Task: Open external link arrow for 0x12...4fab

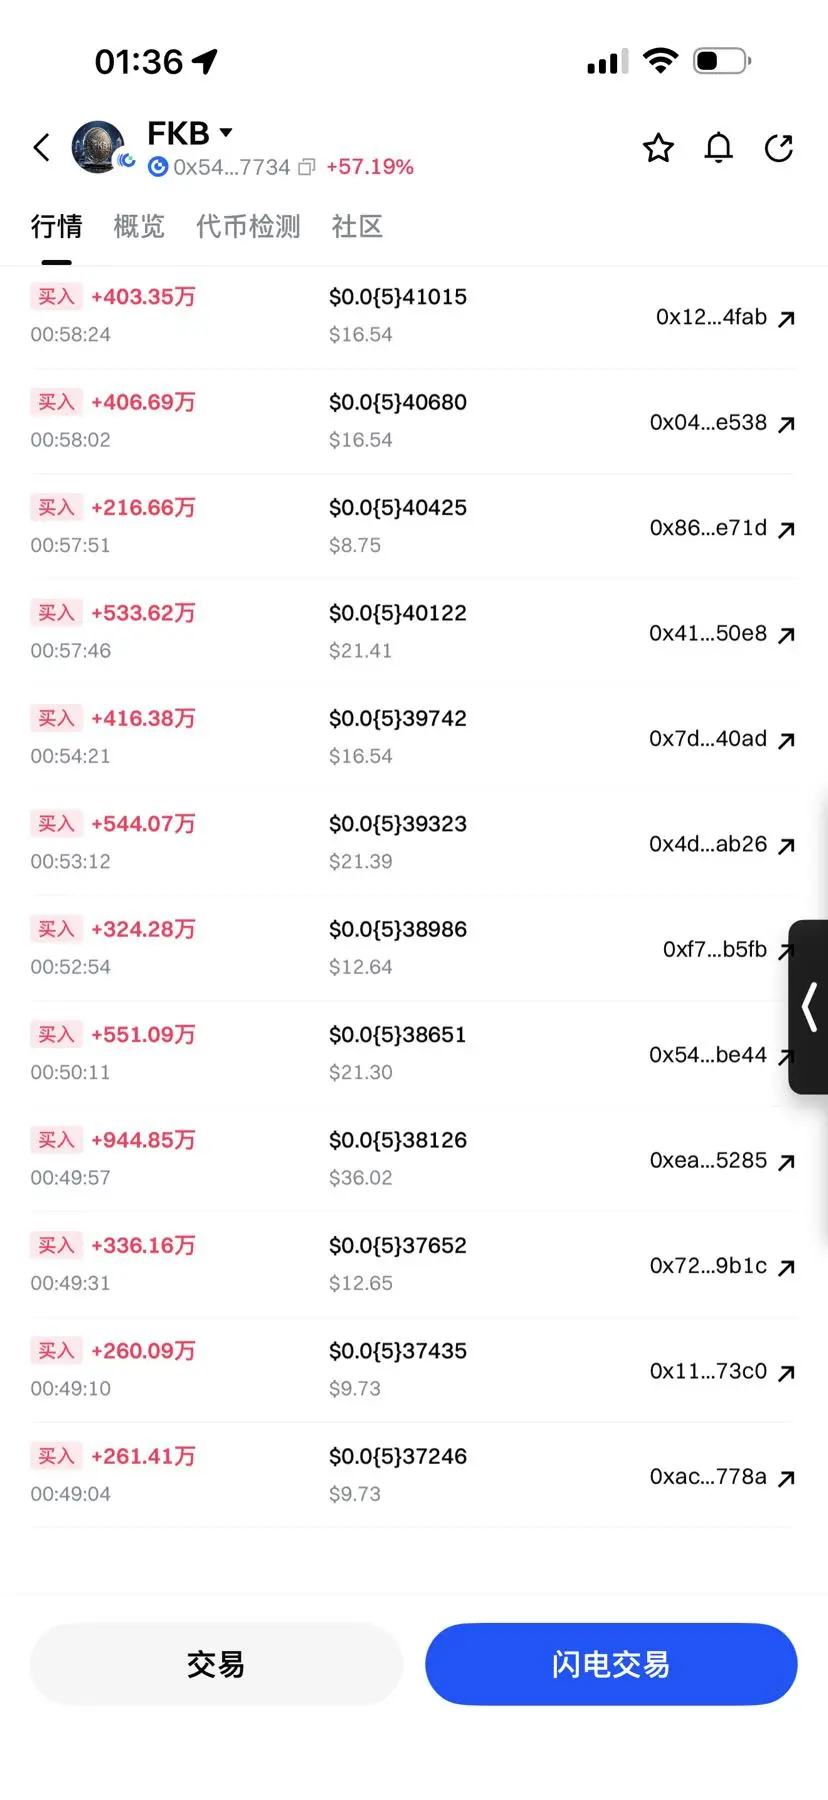Action: (x=787, y=319)
